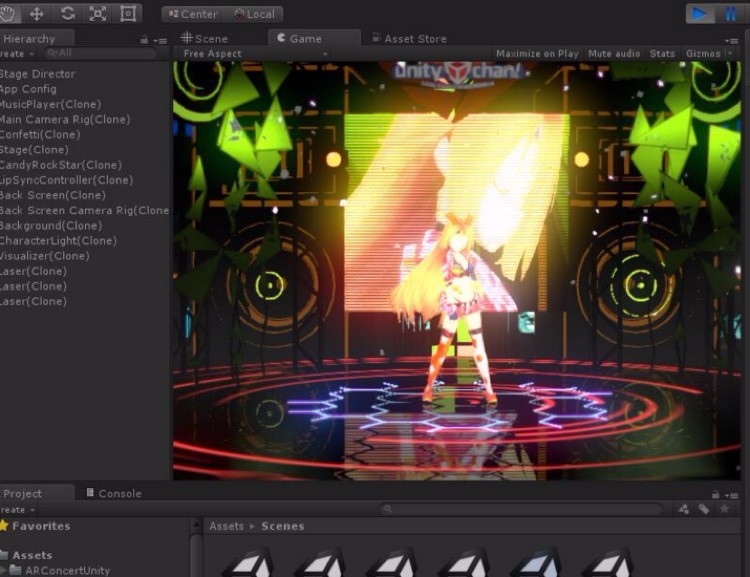Select the Move tool
The width and height of the screenshot is (750, 577).
point(37,13)
